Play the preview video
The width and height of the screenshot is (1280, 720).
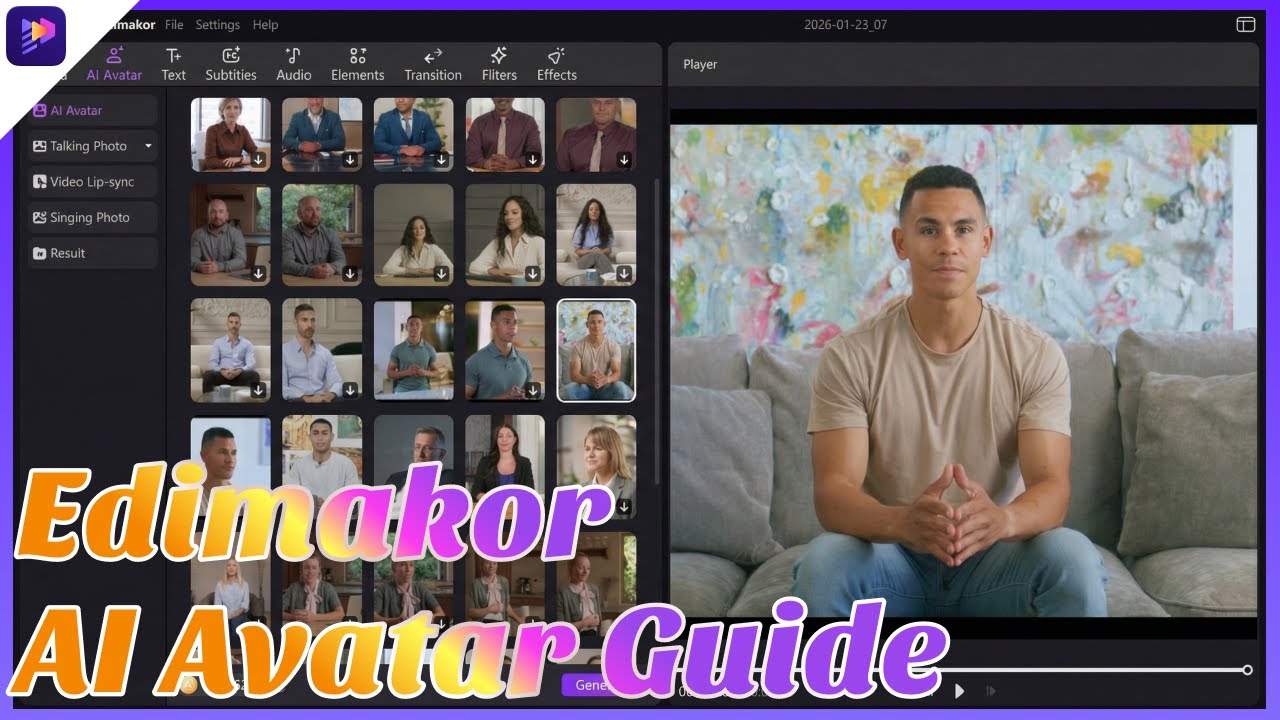[x=959, y=690]
